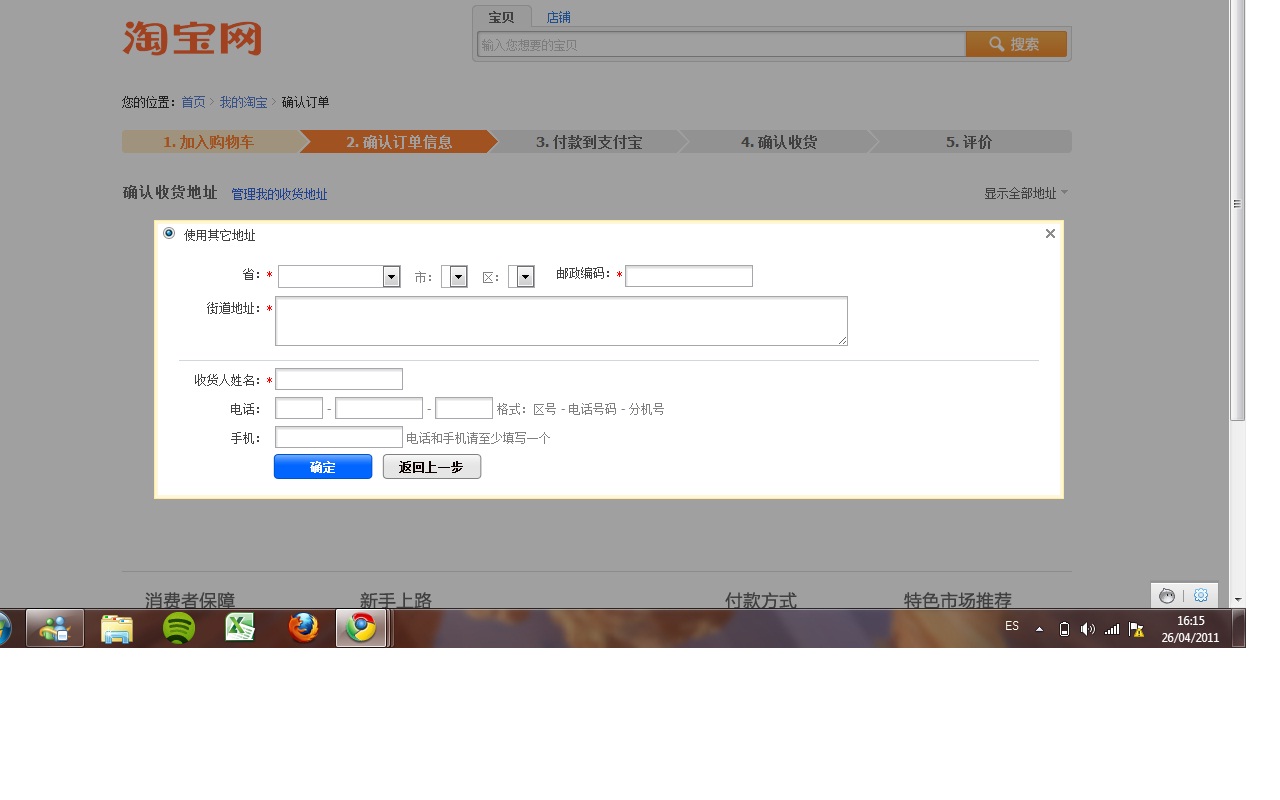This screenshot has width=1280, height=800.
Task: Click the ES language indicator
Action: (x=1012, y=626)
